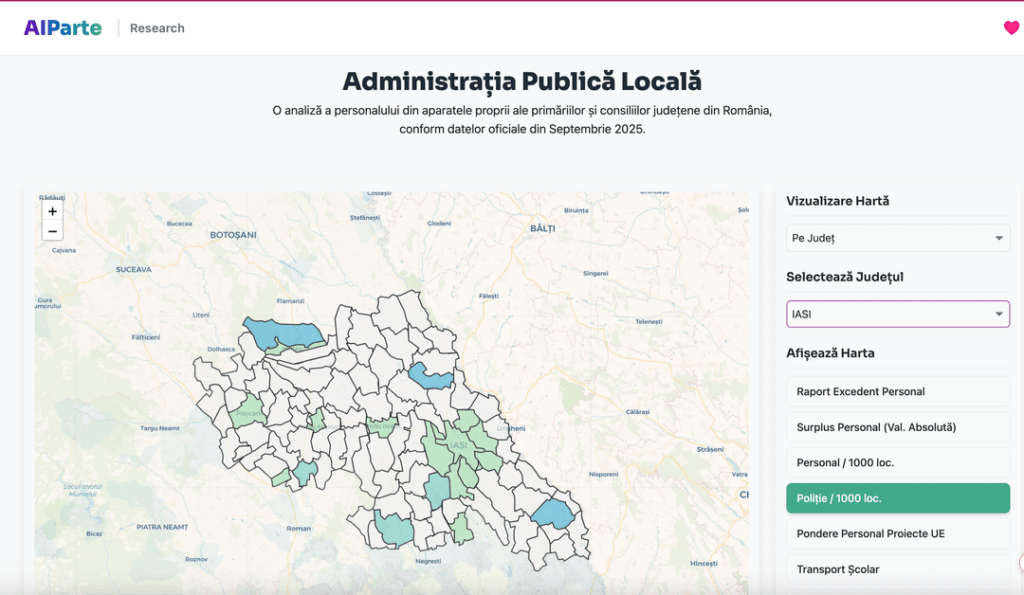Click the Strășeni label on map
The height and width of the screenshot is (595, 1024).
(x=710, y=449)
